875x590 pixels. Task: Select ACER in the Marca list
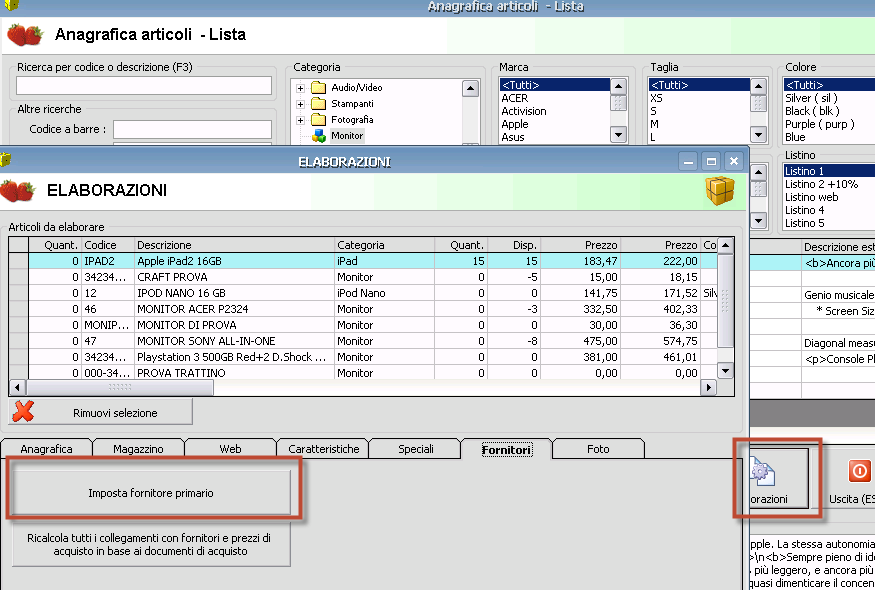click(x=554, y=98)
